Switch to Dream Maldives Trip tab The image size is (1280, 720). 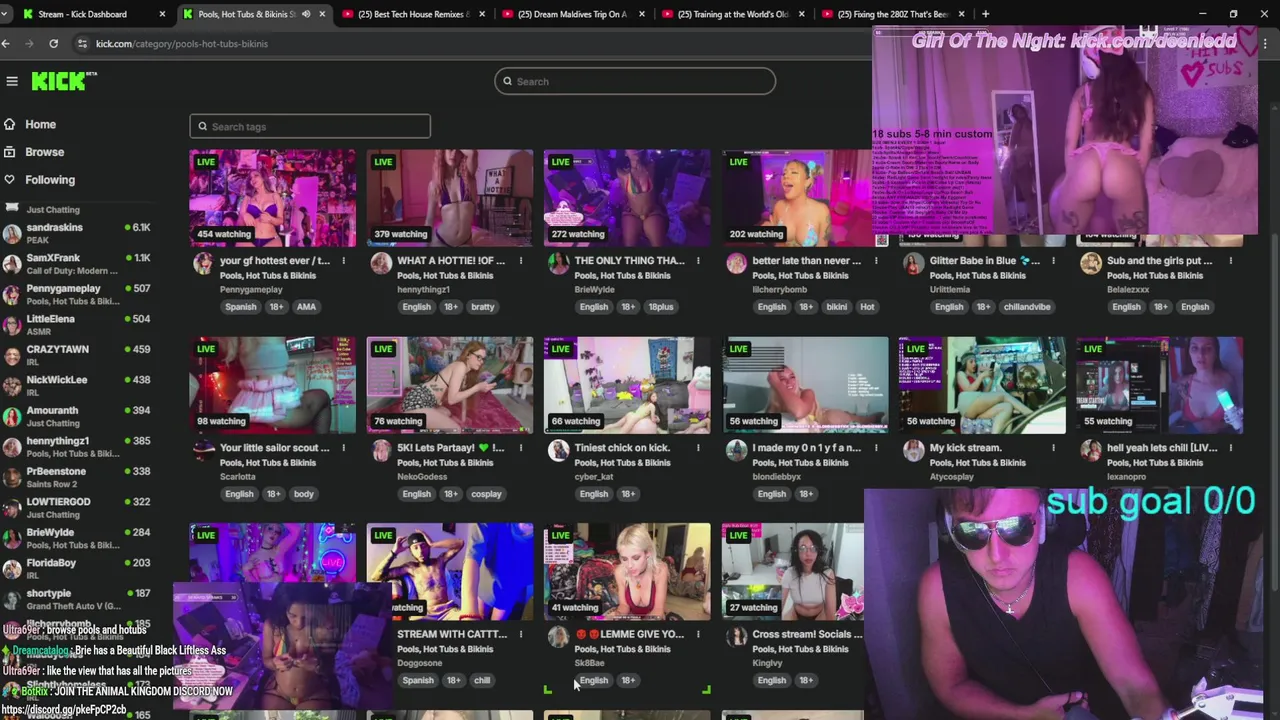pos(573,14)
